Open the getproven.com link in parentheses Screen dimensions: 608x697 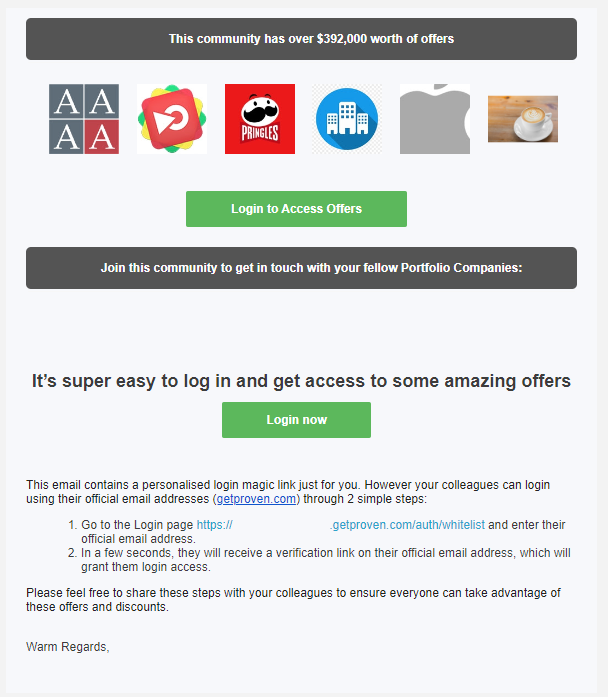point(256,499)
